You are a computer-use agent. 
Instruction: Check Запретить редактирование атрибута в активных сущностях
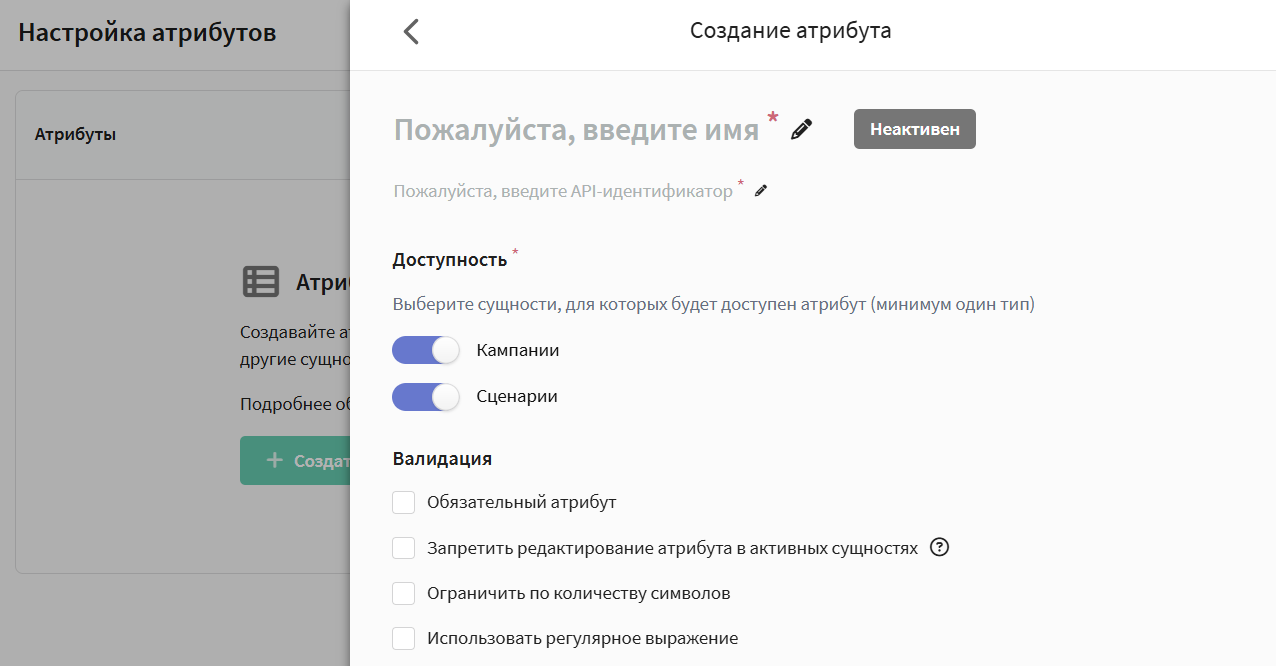404,548
